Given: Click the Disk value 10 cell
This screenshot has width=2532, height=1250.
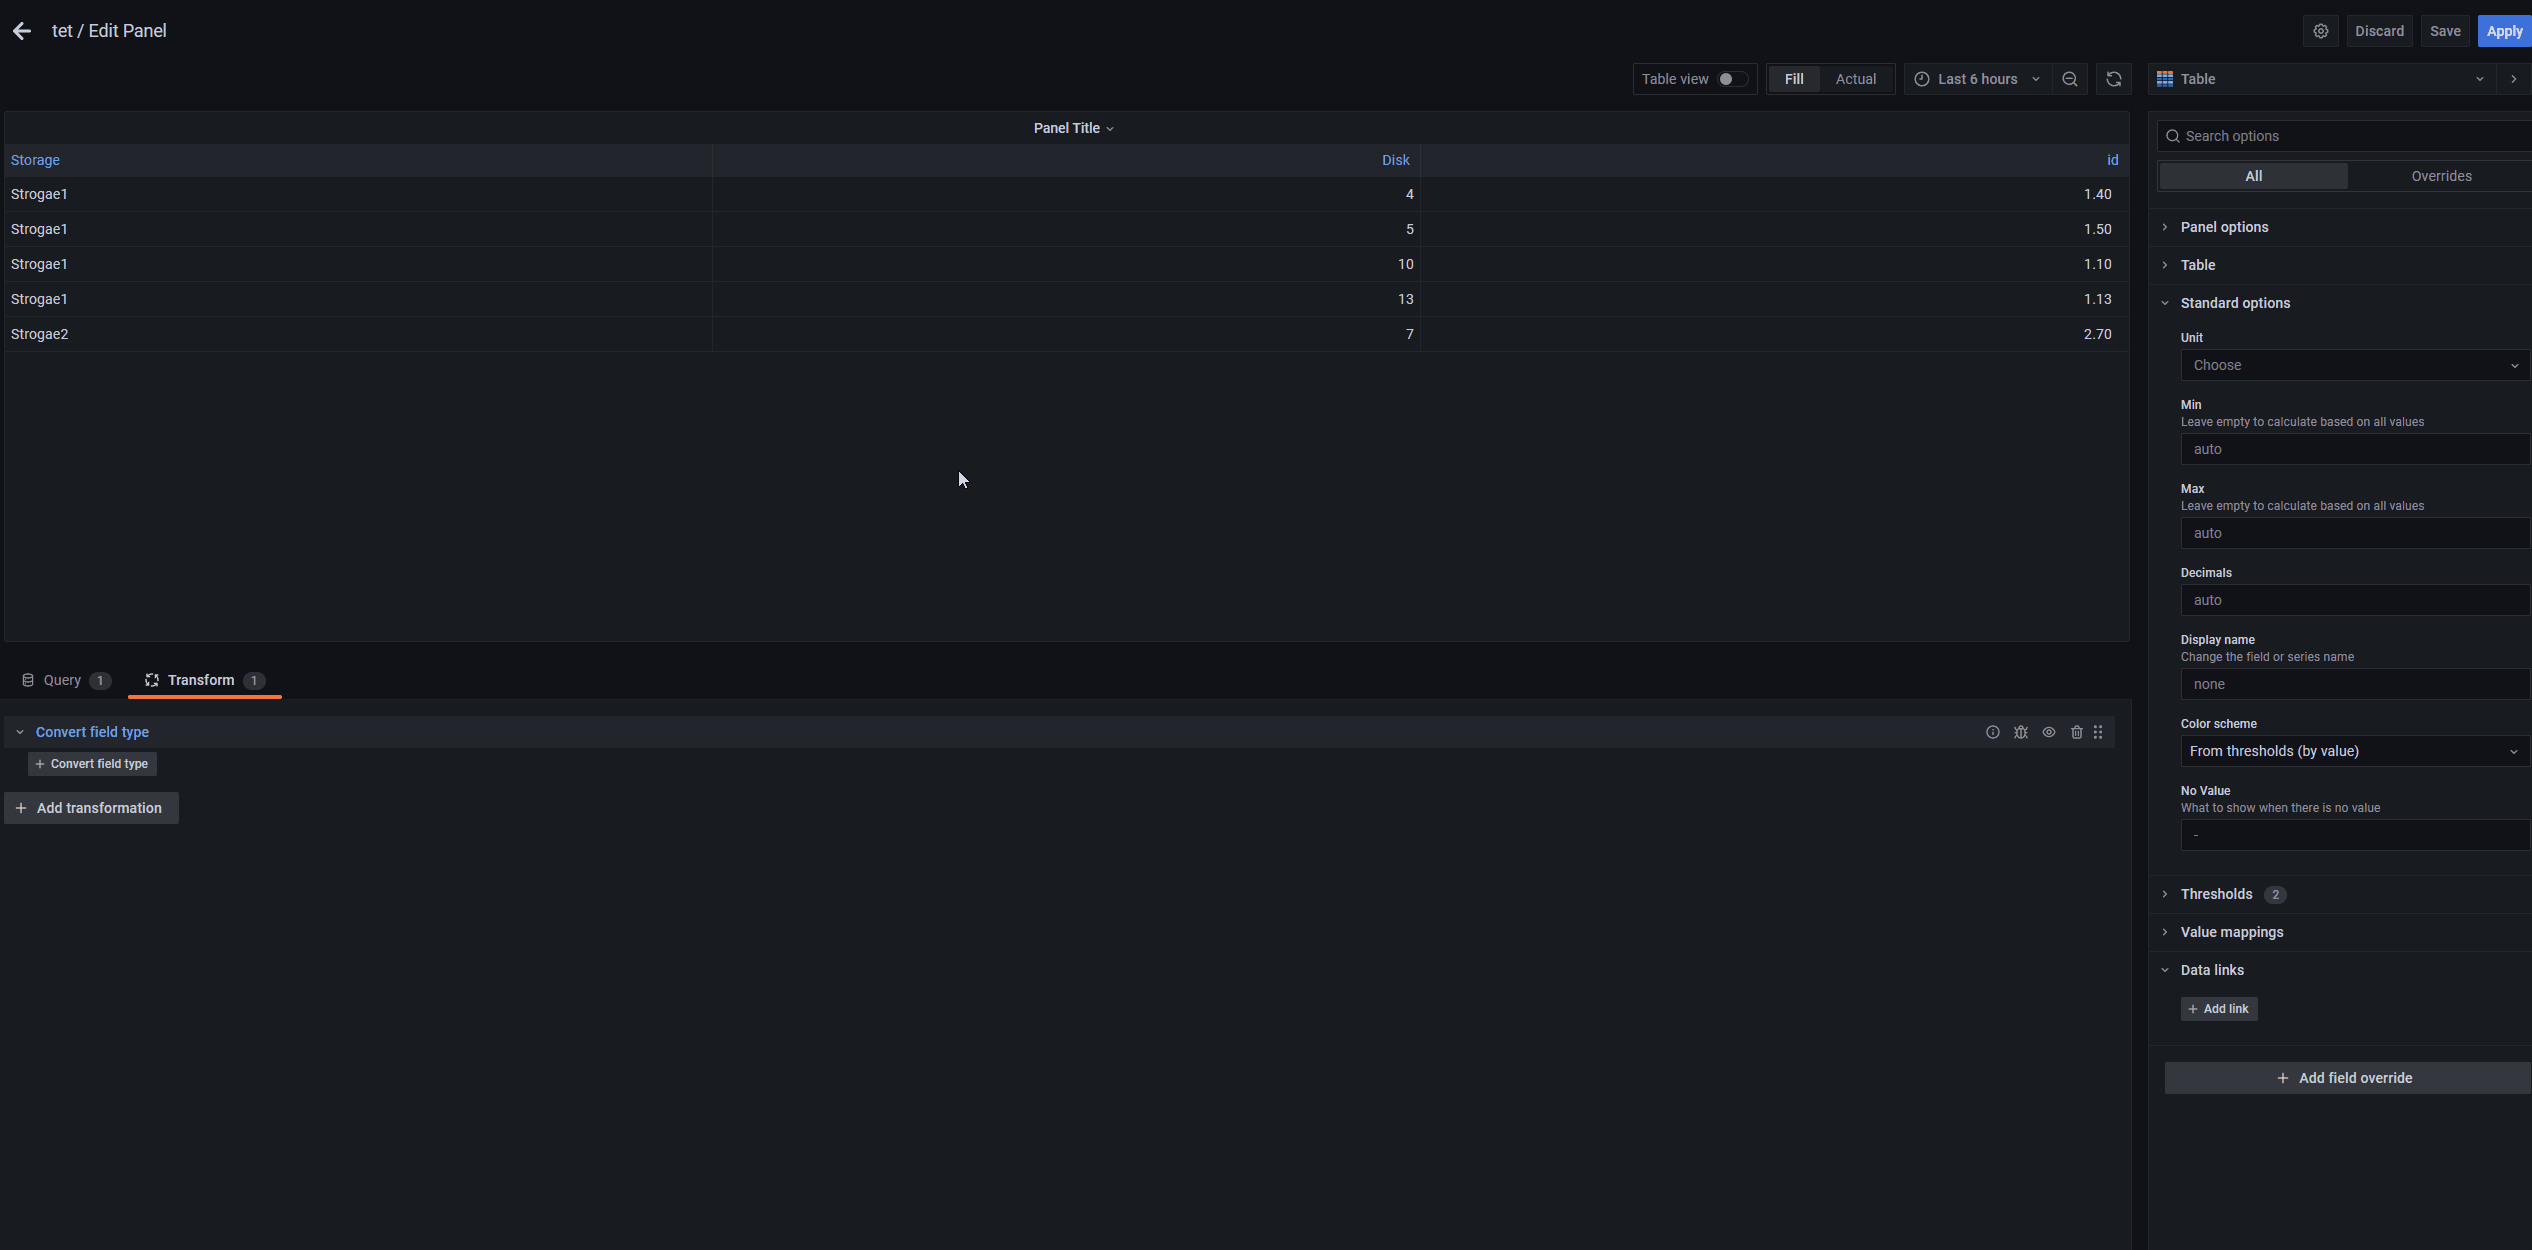Looking at the screenshot, I should click(1066, 264).
